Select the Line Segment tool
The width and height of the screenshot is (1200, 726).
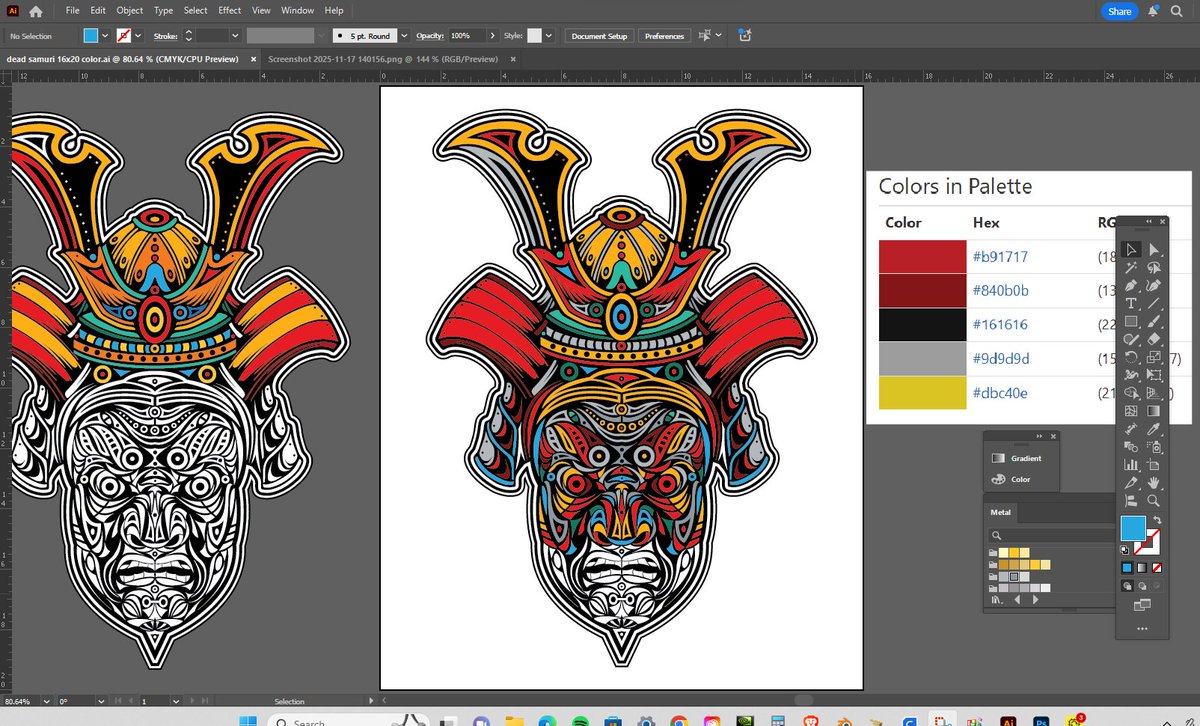click(x=1154, y=303)
